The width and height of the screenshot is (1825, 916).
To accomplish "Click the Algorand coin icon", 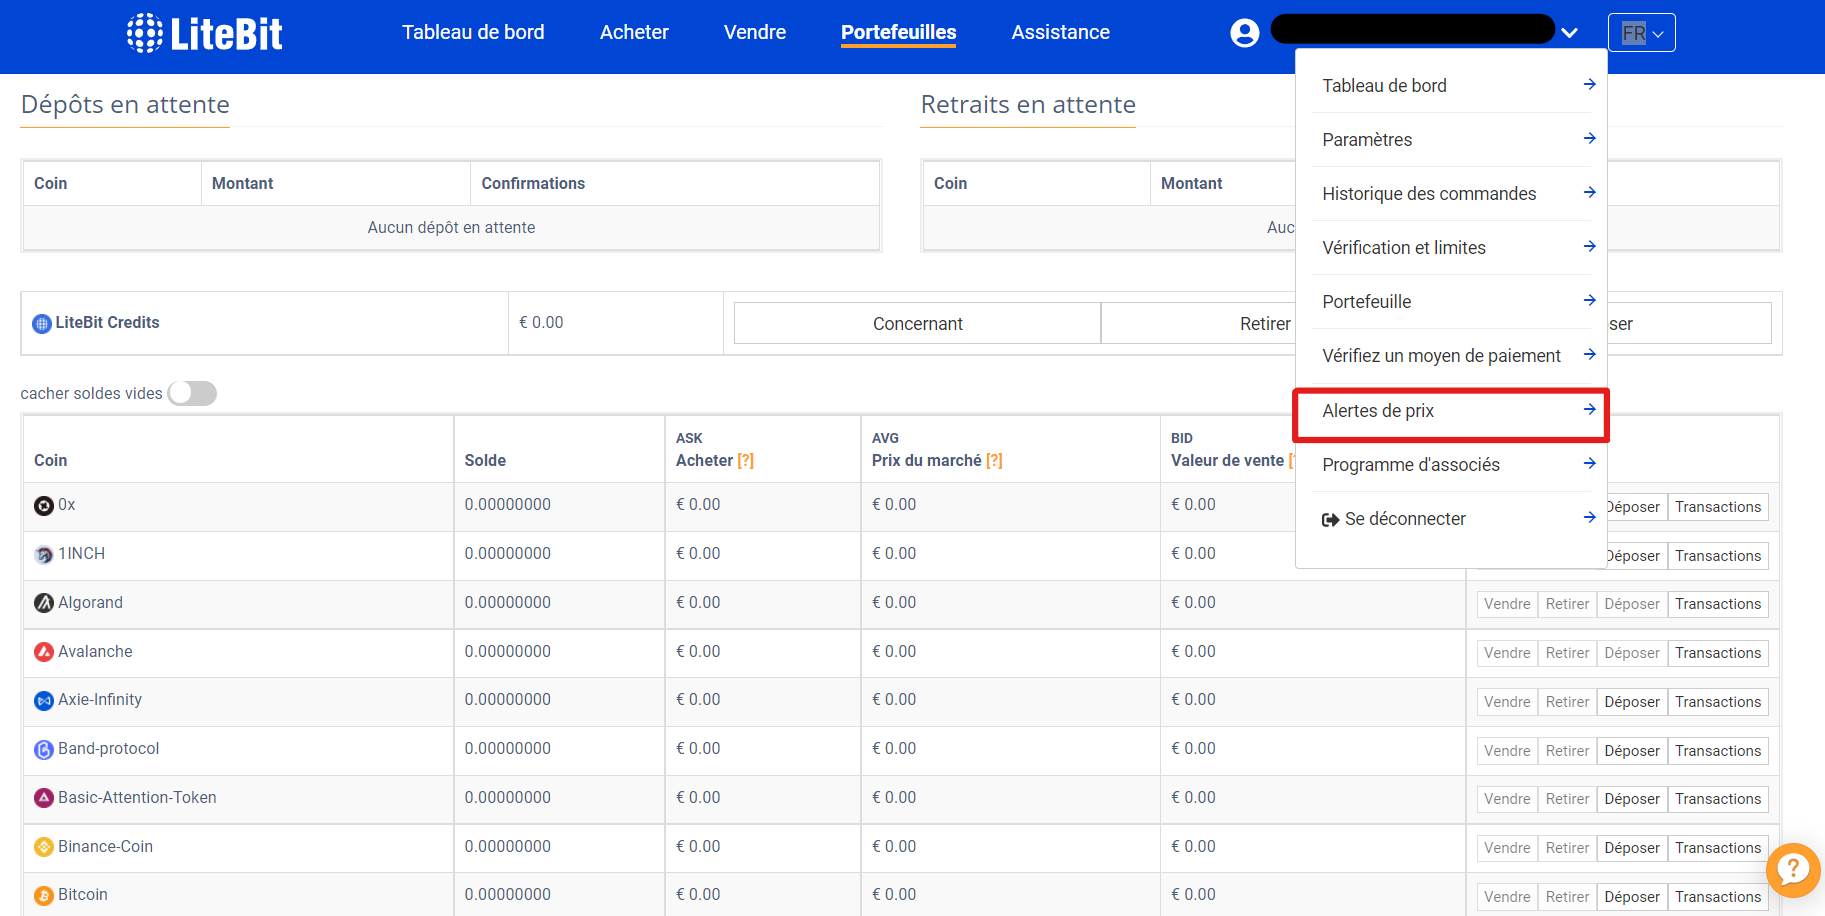I will tap(43, 602).
